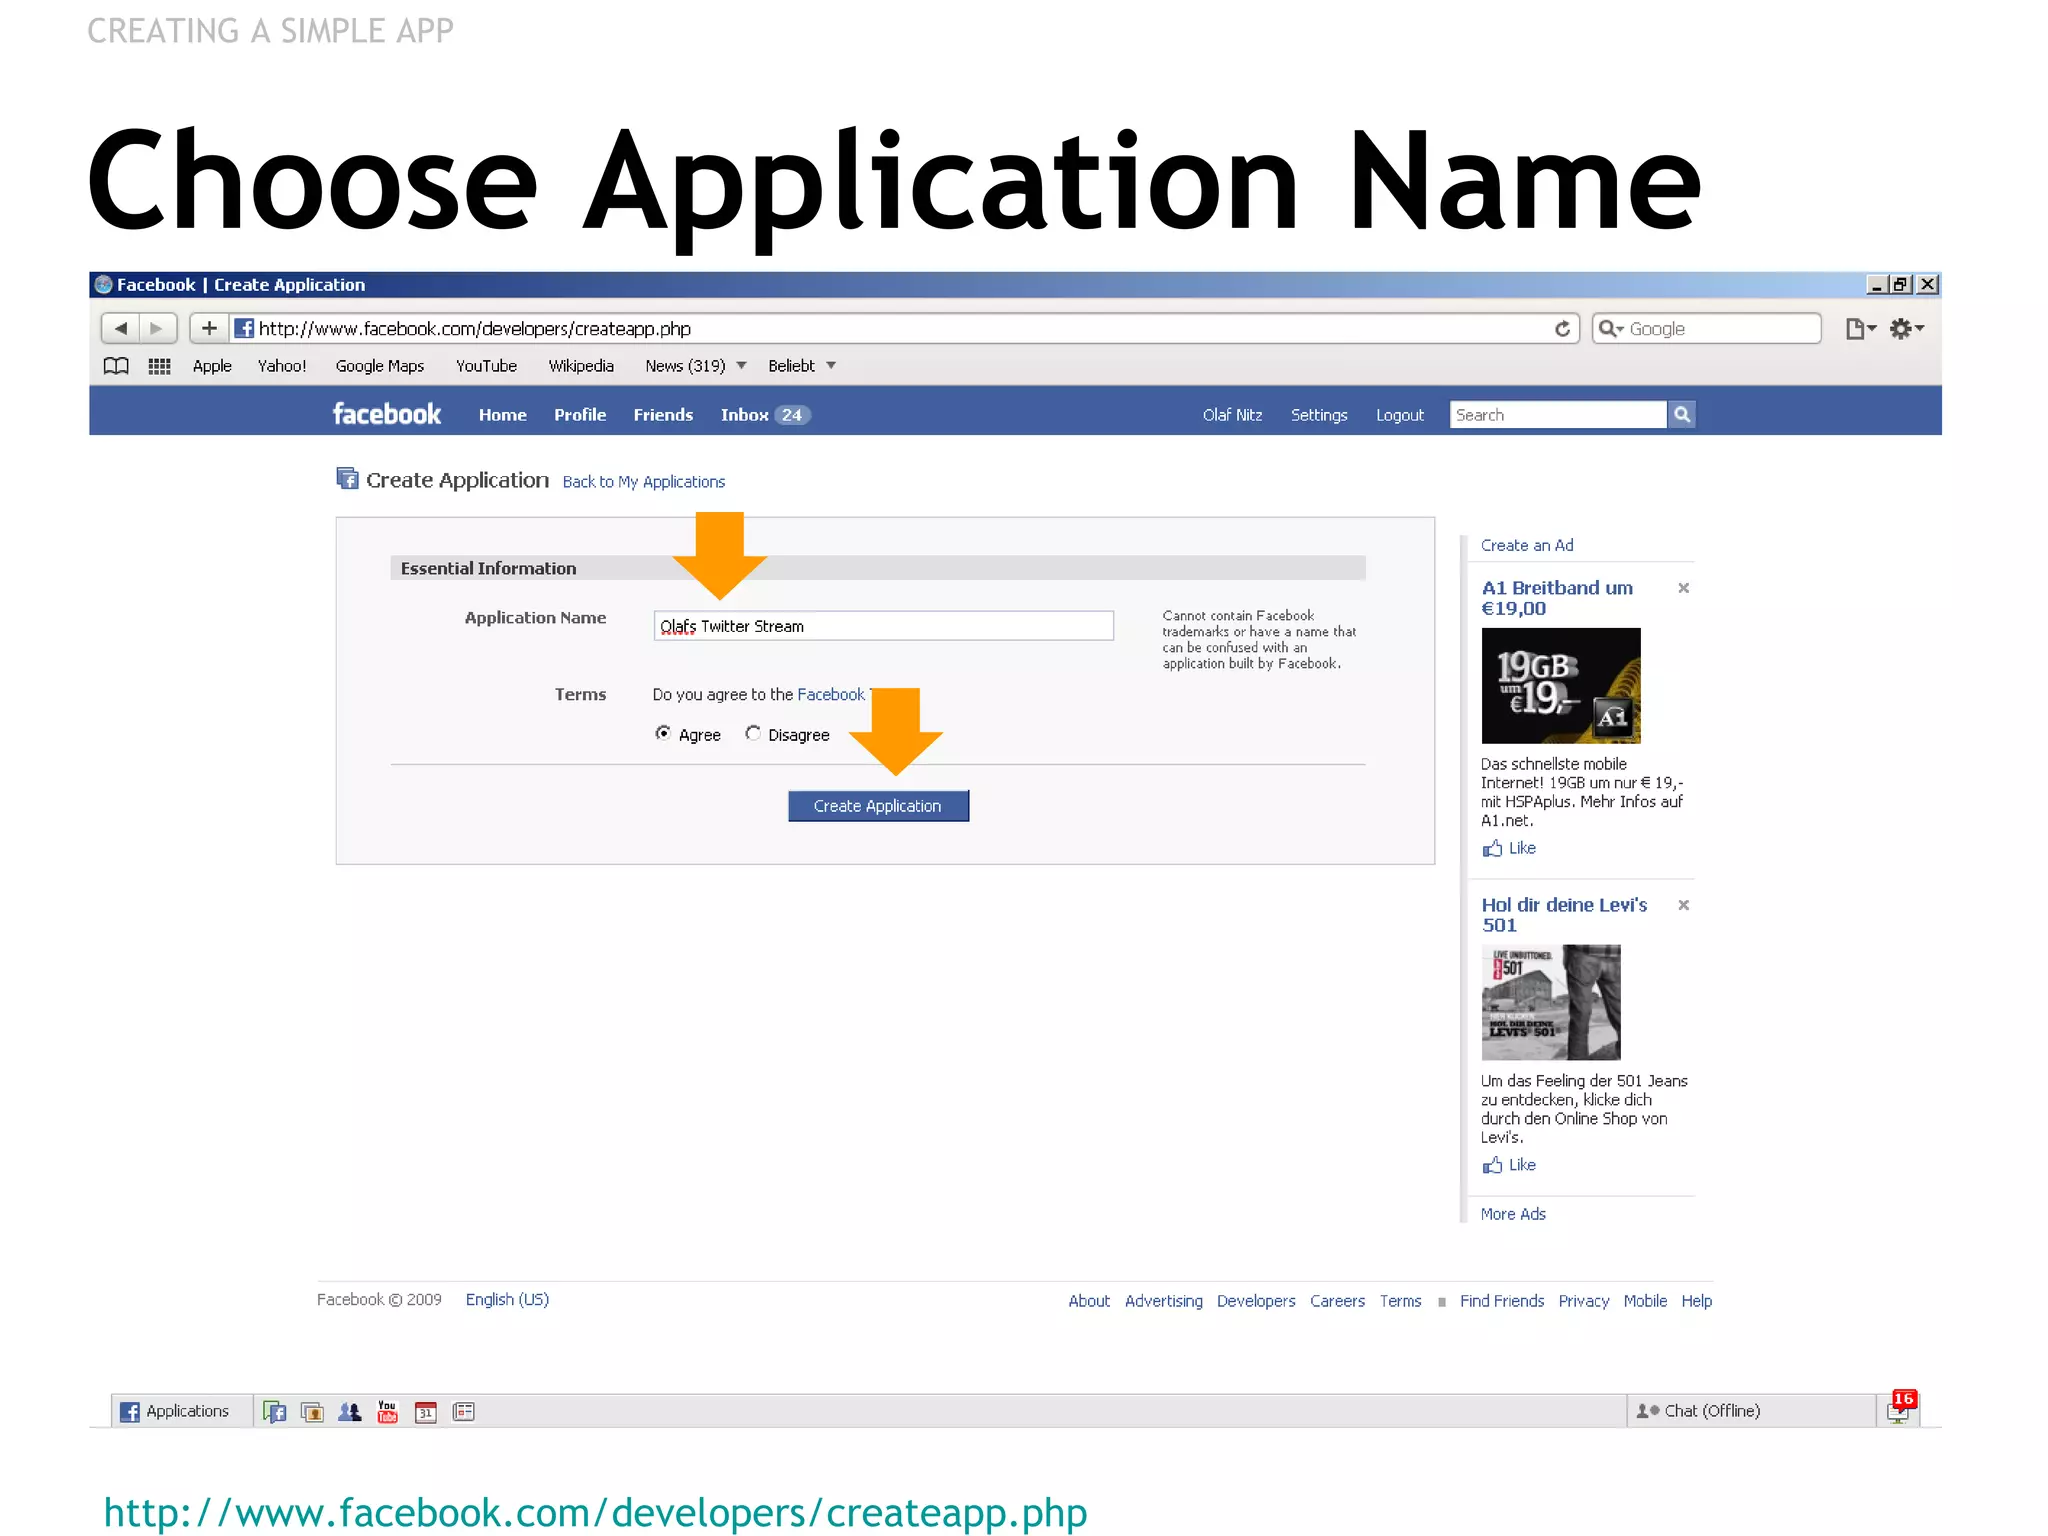This screenshot has width=2048, height=1536.
Task: Click the Create an Ad link
Action: [1527, 545]
